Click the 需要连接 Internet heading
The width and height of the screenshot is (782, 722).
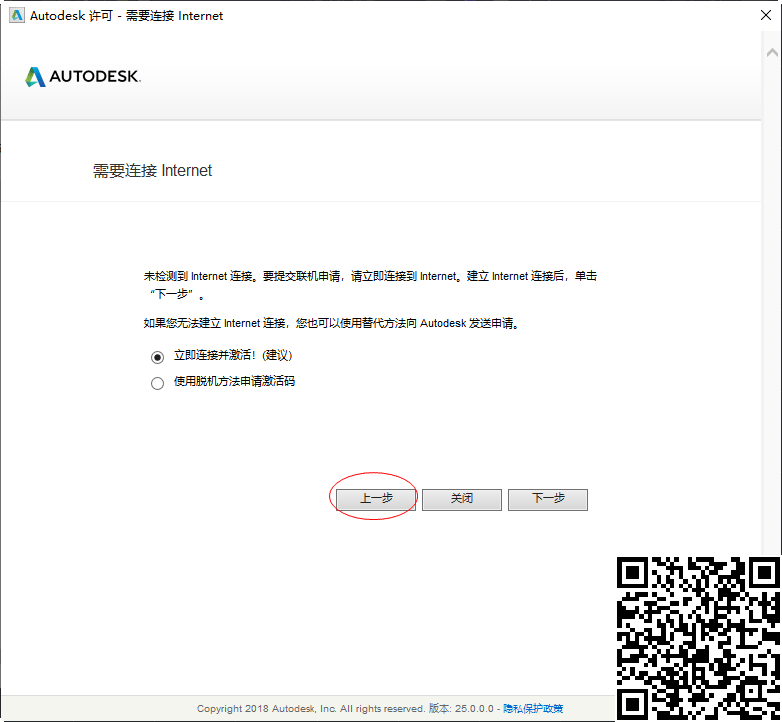[x=153, y=171]
